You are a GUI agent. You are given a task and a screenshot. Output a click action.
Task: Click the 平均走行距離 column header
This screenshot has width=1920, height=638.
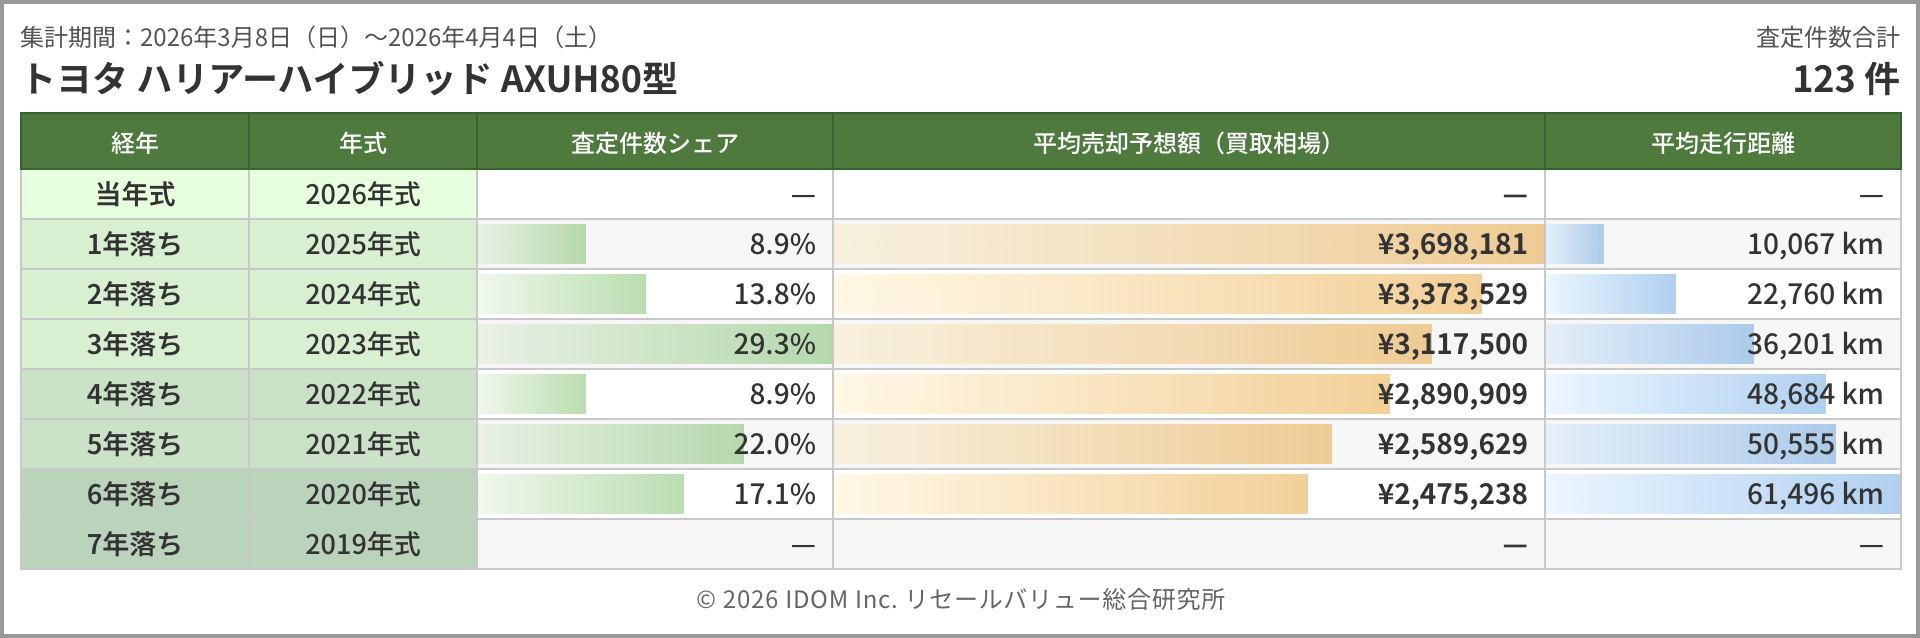[1722, 143]
